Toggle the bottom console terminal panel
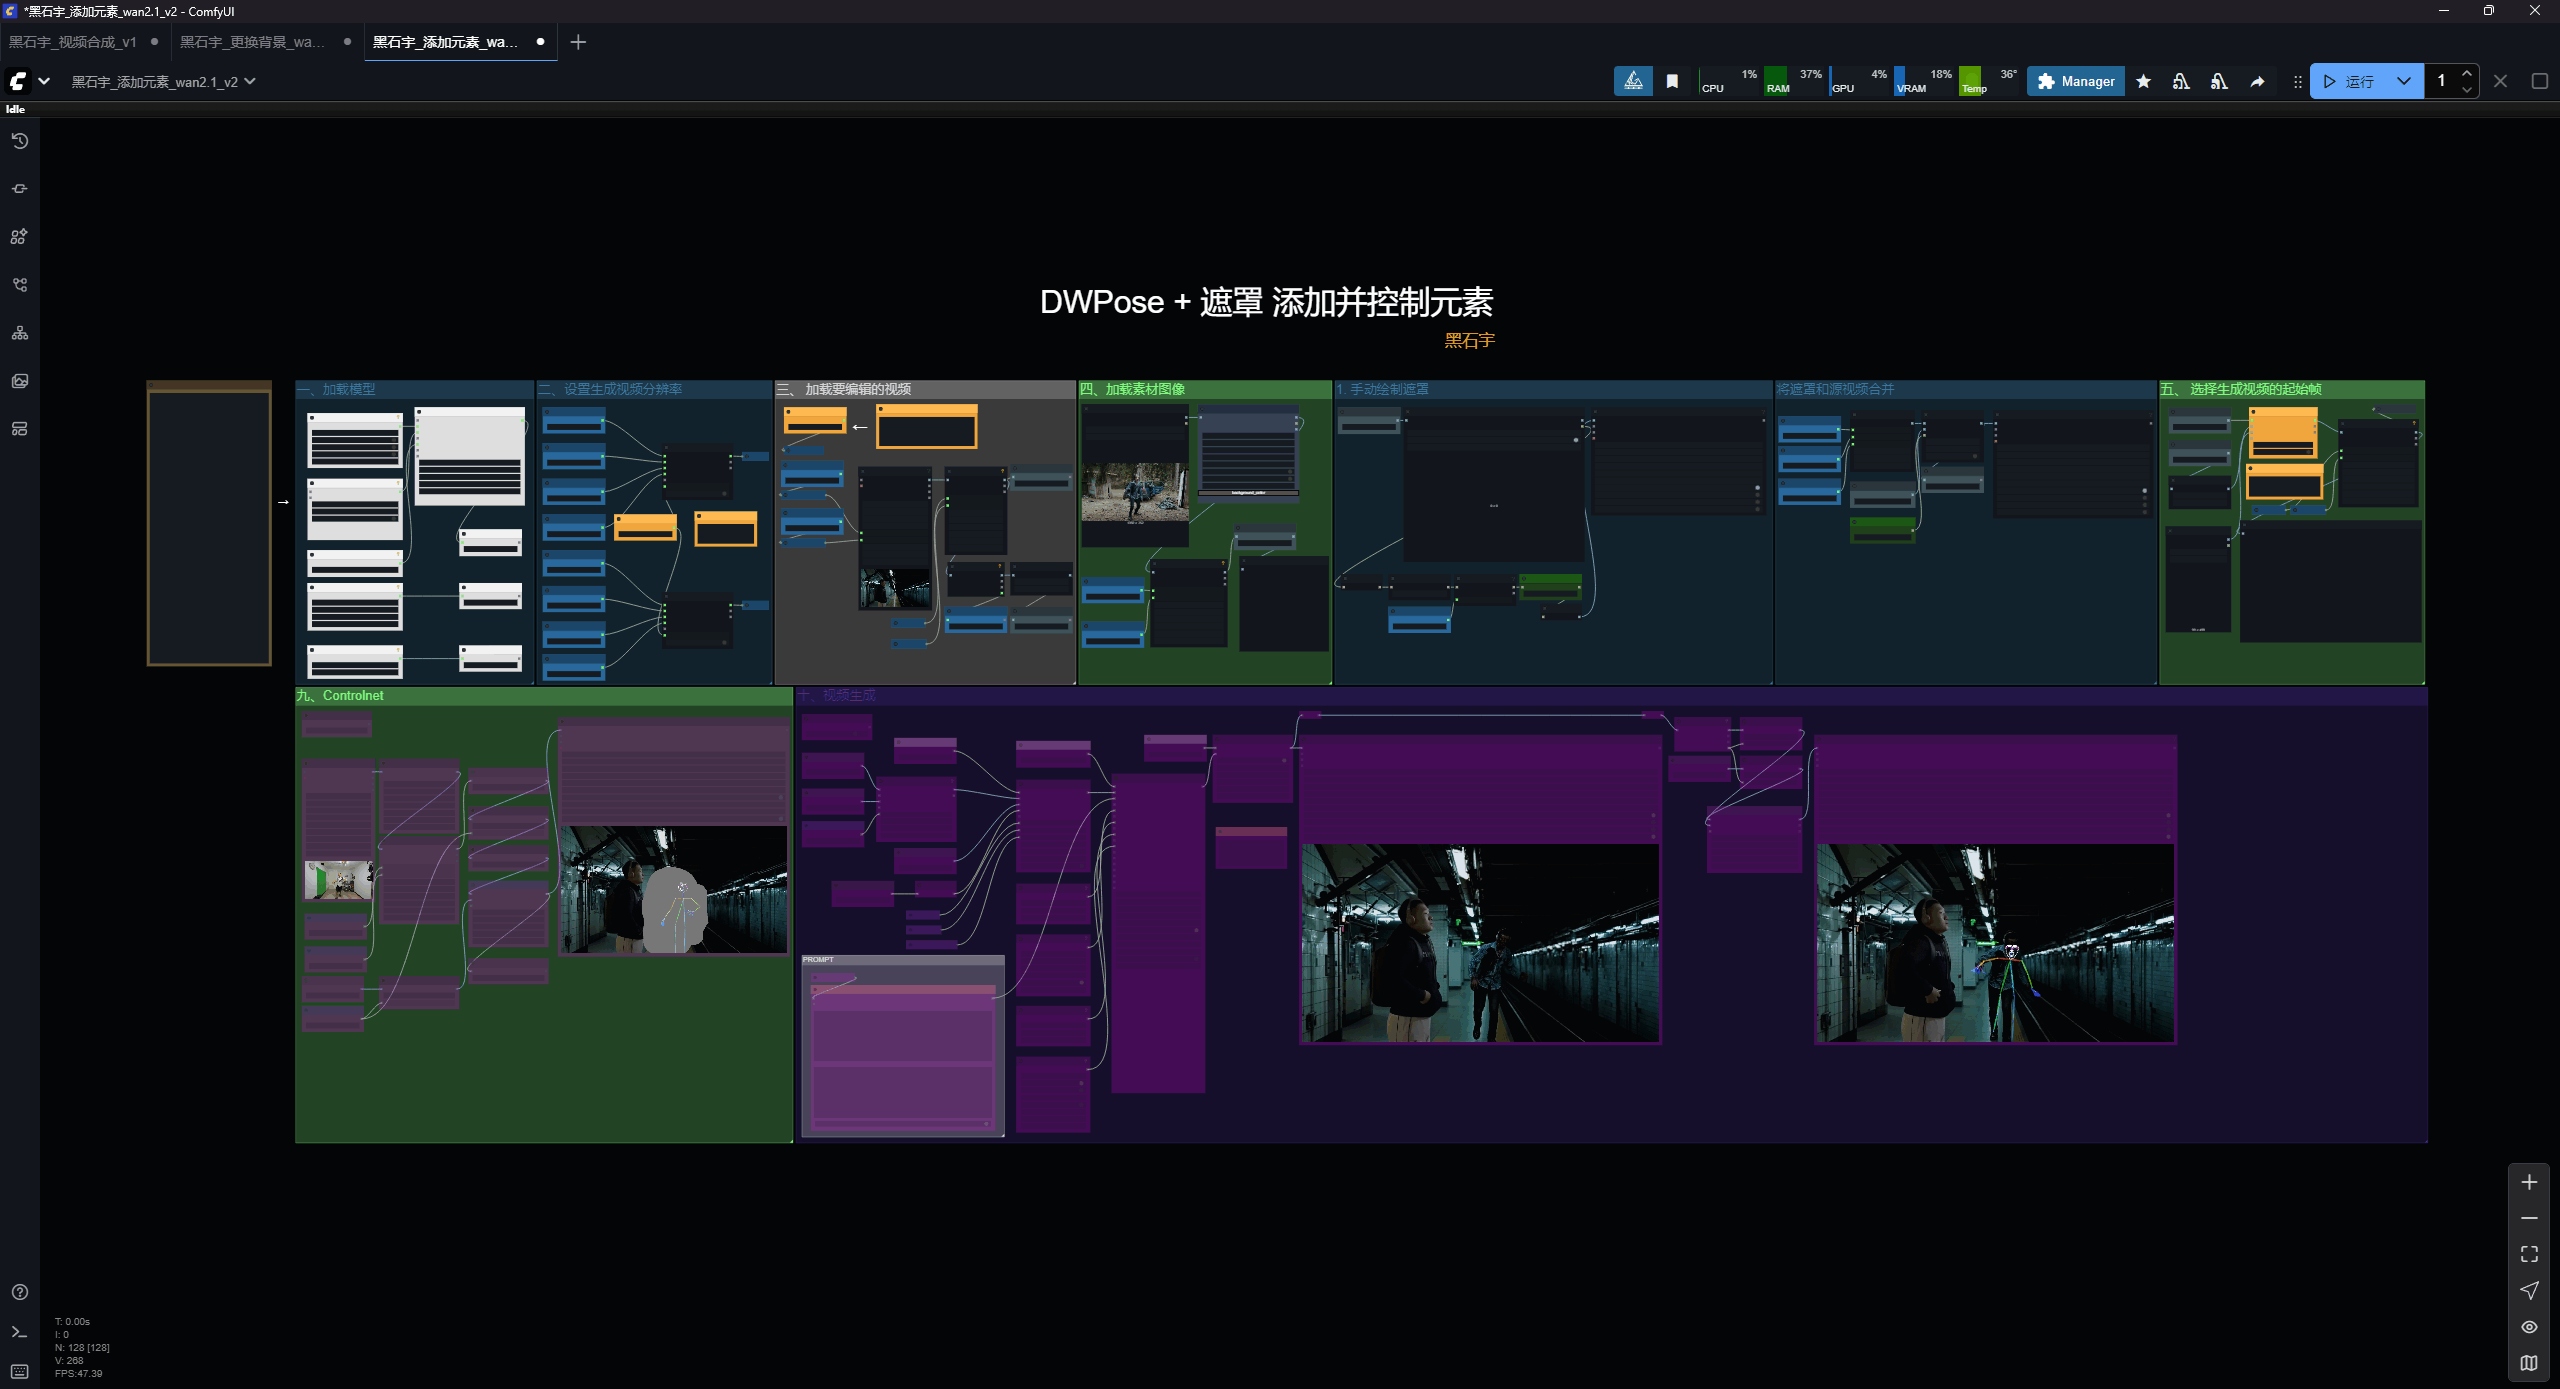The height and width of the screenshot is (1389, 2560). click(x=19, y=1332)
